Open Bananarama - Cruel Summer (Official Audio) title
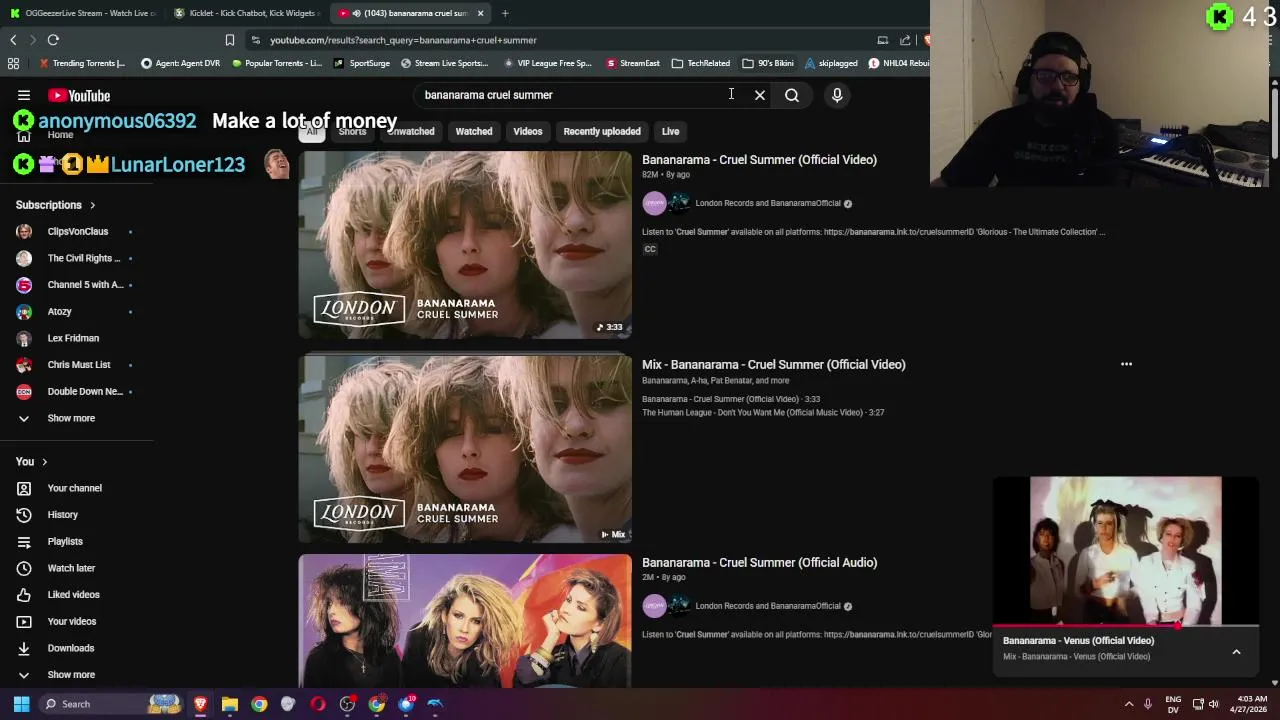The height and width of the screenshot is (720, 1280). [x=759, y=563]
